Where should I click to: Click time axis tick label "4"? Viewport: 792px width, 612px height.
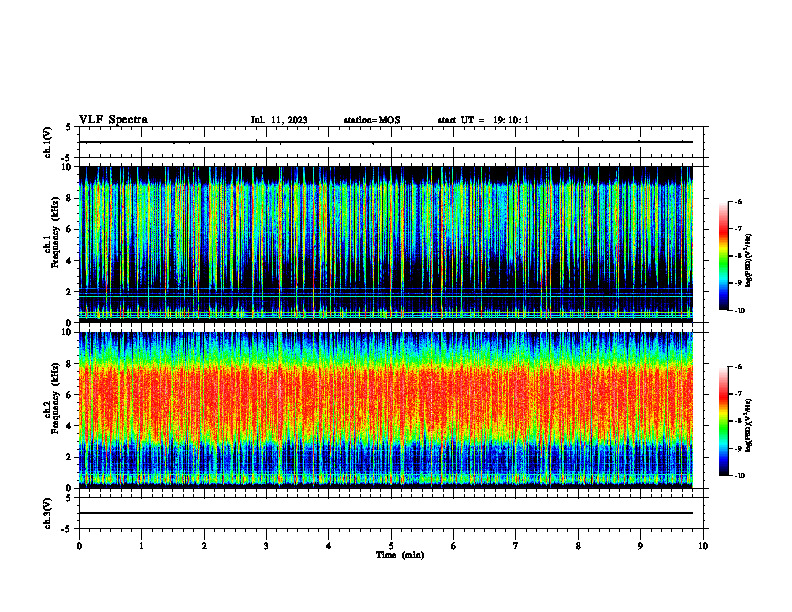329,546
